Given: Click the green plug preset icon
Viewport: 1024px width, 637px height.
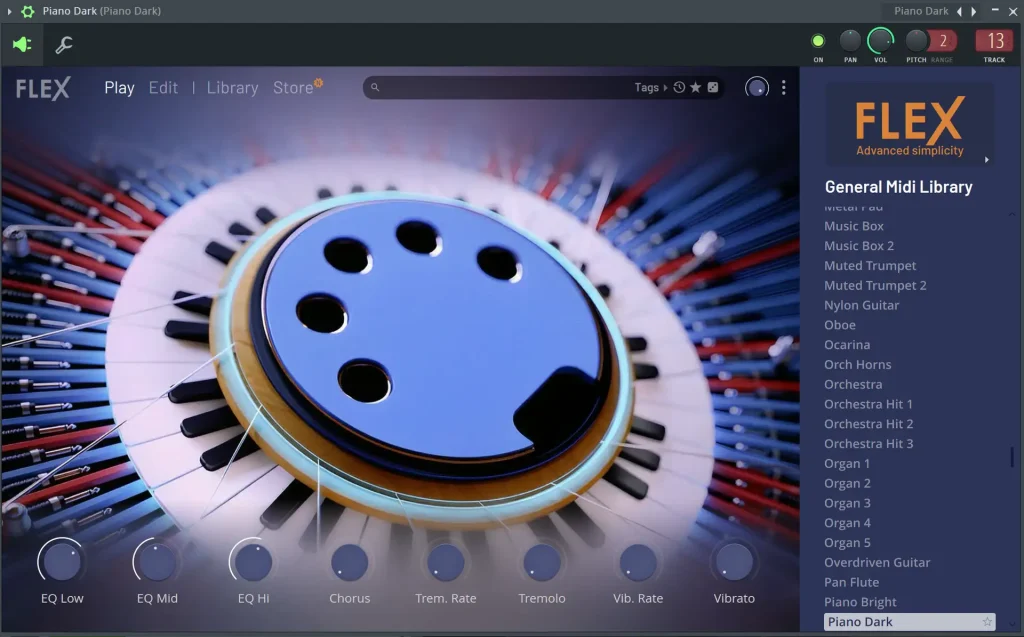Looking at the screenshot, I should [x=22, y=44].
